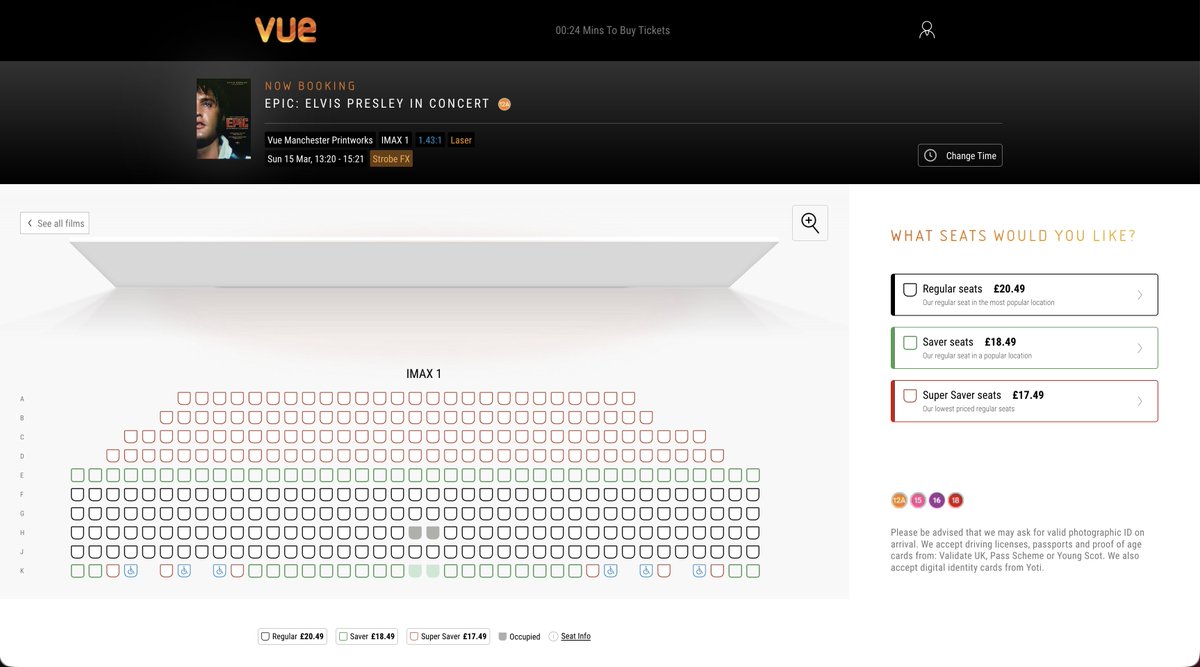1200x667 pixels.
Task: Select the rightmost wheelchair seat in row K
Action: [x=699, y=571]
